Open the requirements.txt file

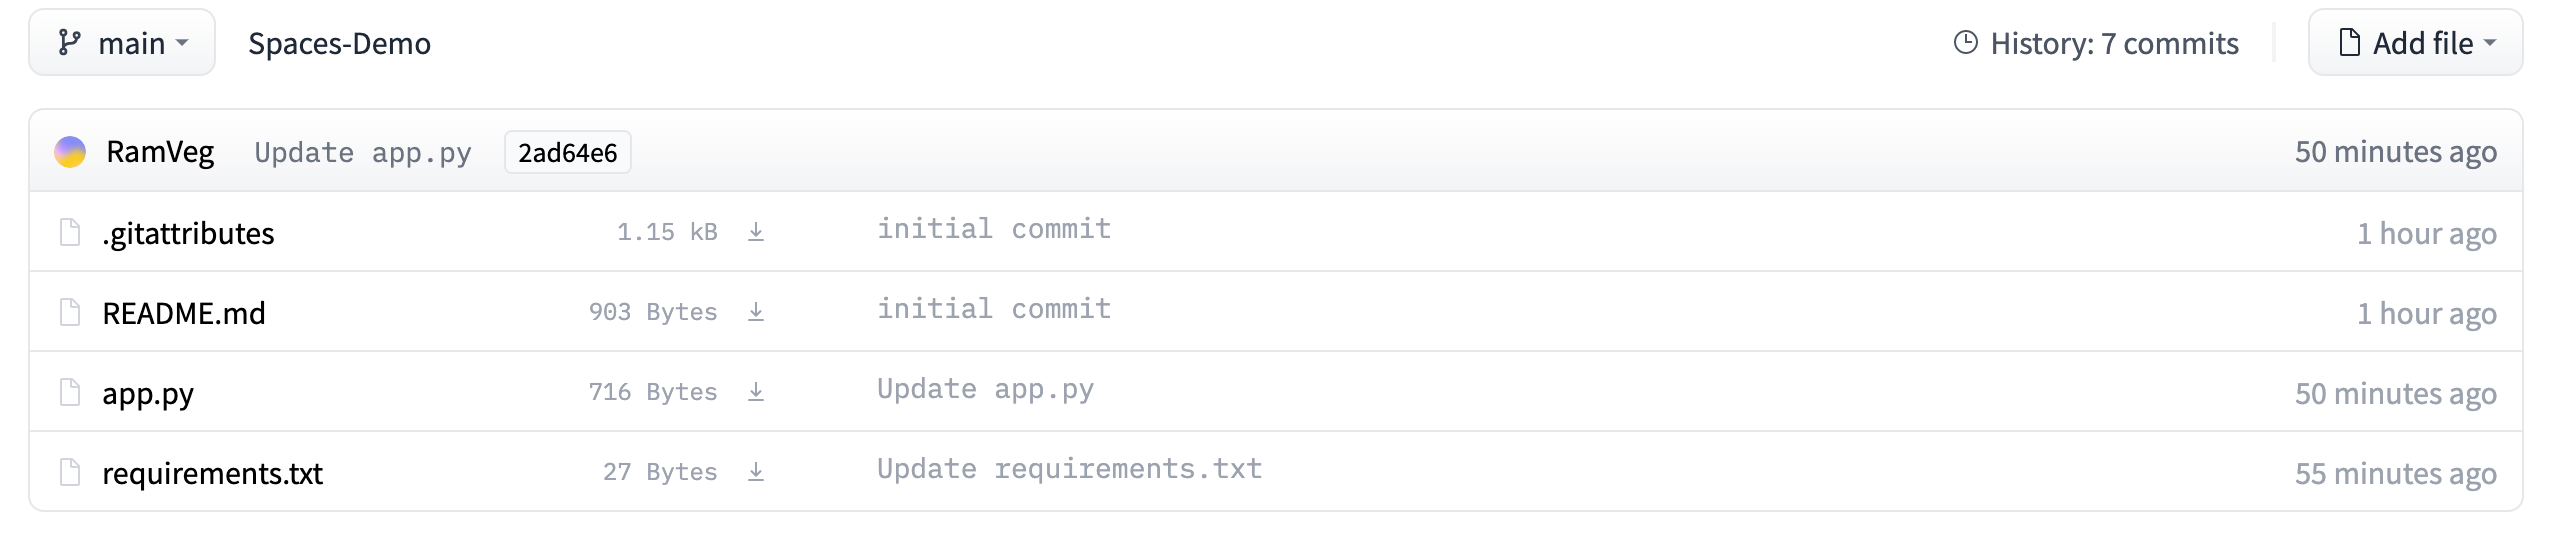point(212,473)
